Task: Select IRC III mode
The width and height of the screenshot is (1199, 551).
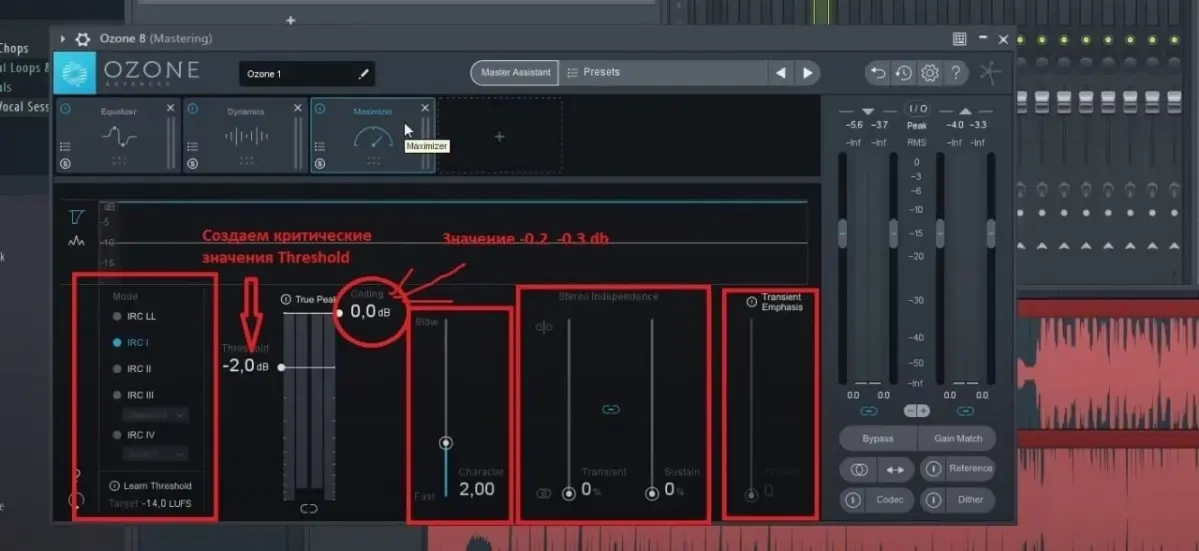Action: (x=133, y=395)
